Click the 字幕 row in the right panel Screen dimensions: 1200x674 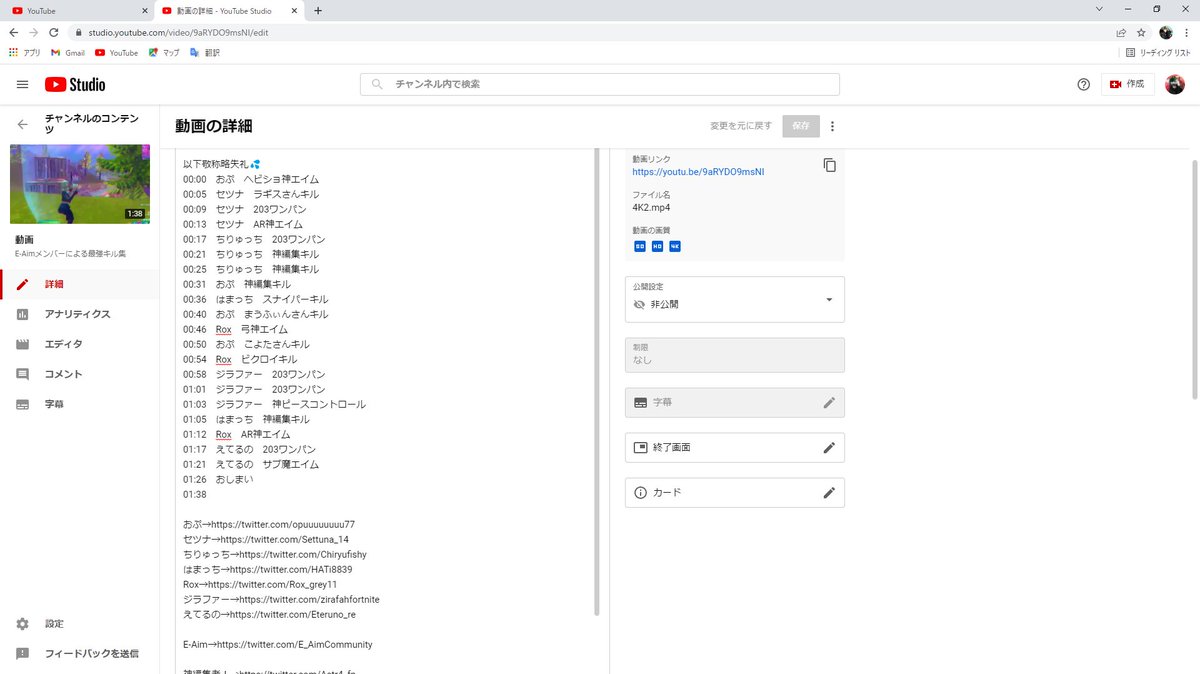(x=735, y=402)
